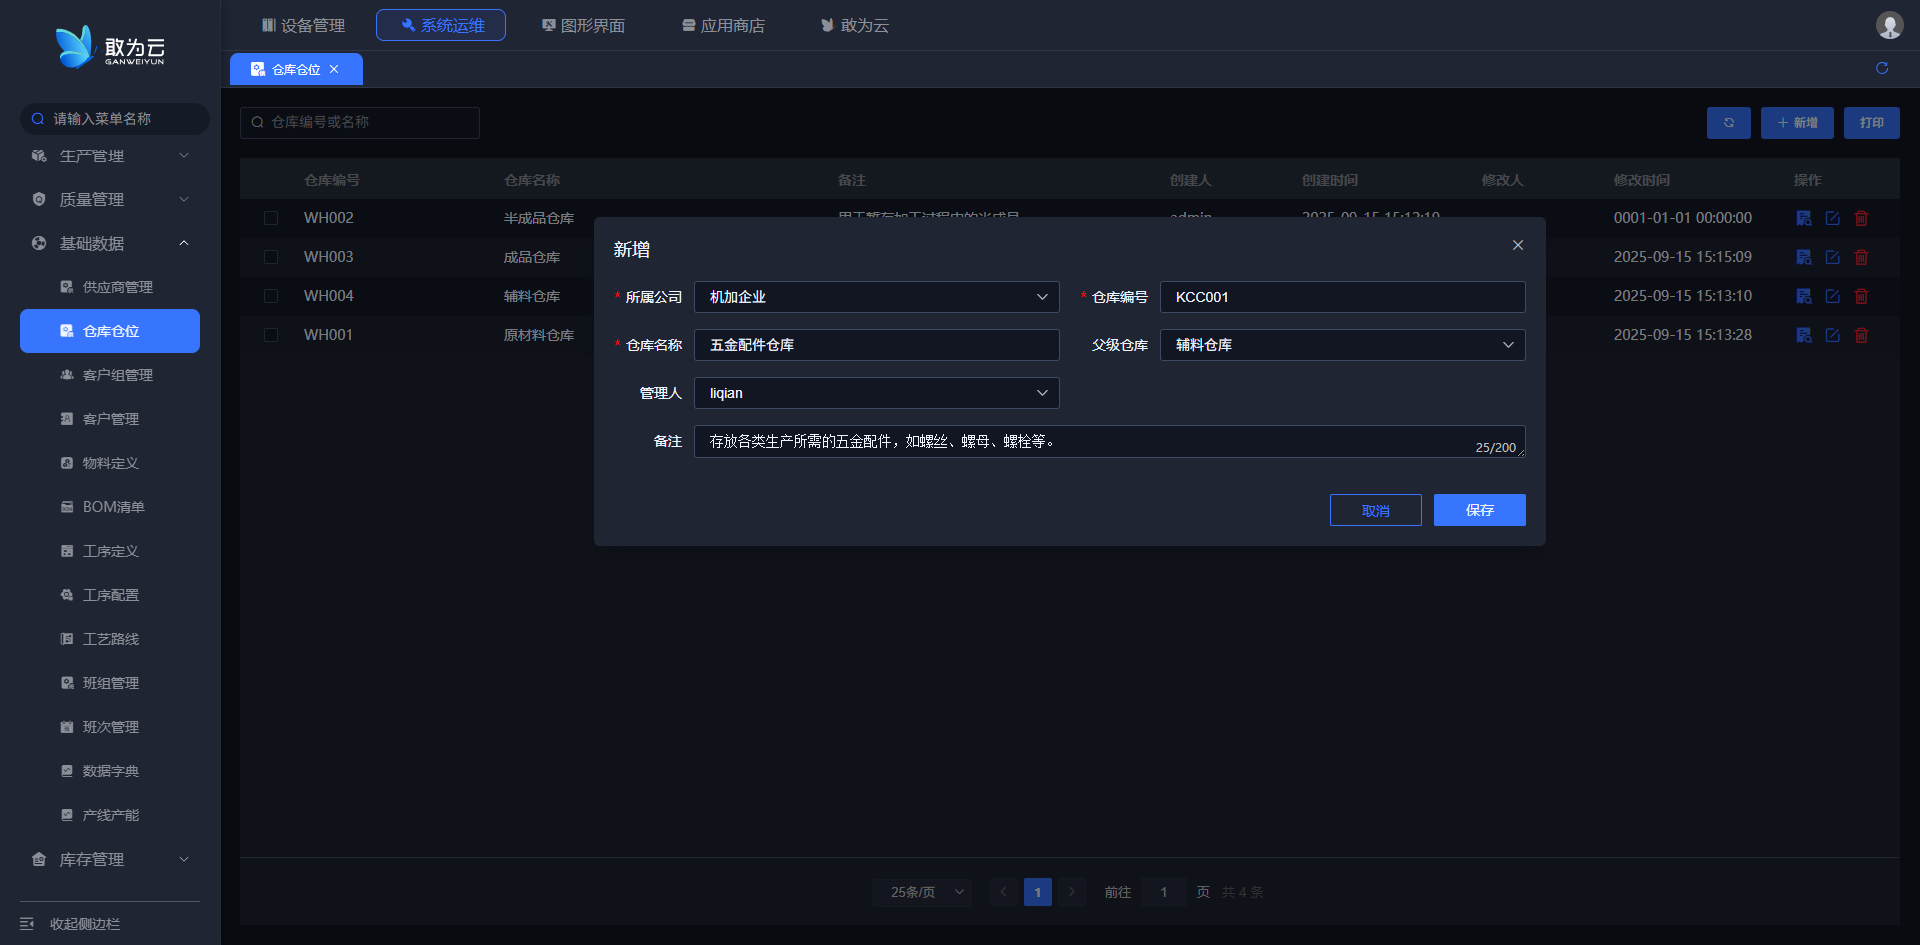Open the user avatar menu

click(1889, 25)
